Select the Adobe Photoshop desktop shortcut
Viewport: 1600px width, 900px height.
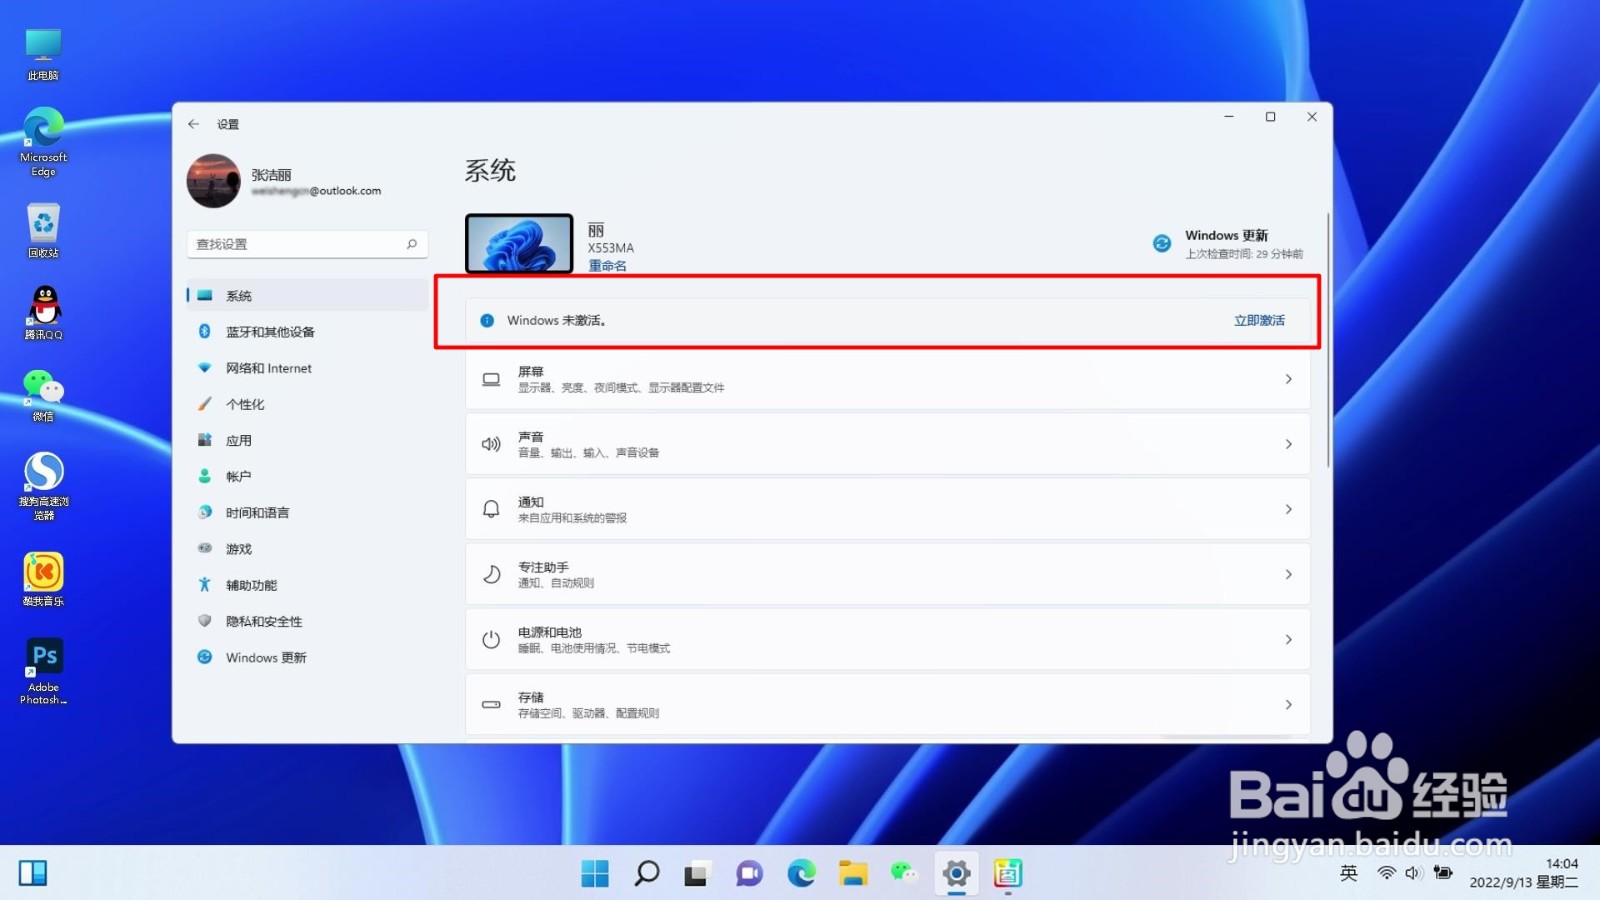coord(43,672)
